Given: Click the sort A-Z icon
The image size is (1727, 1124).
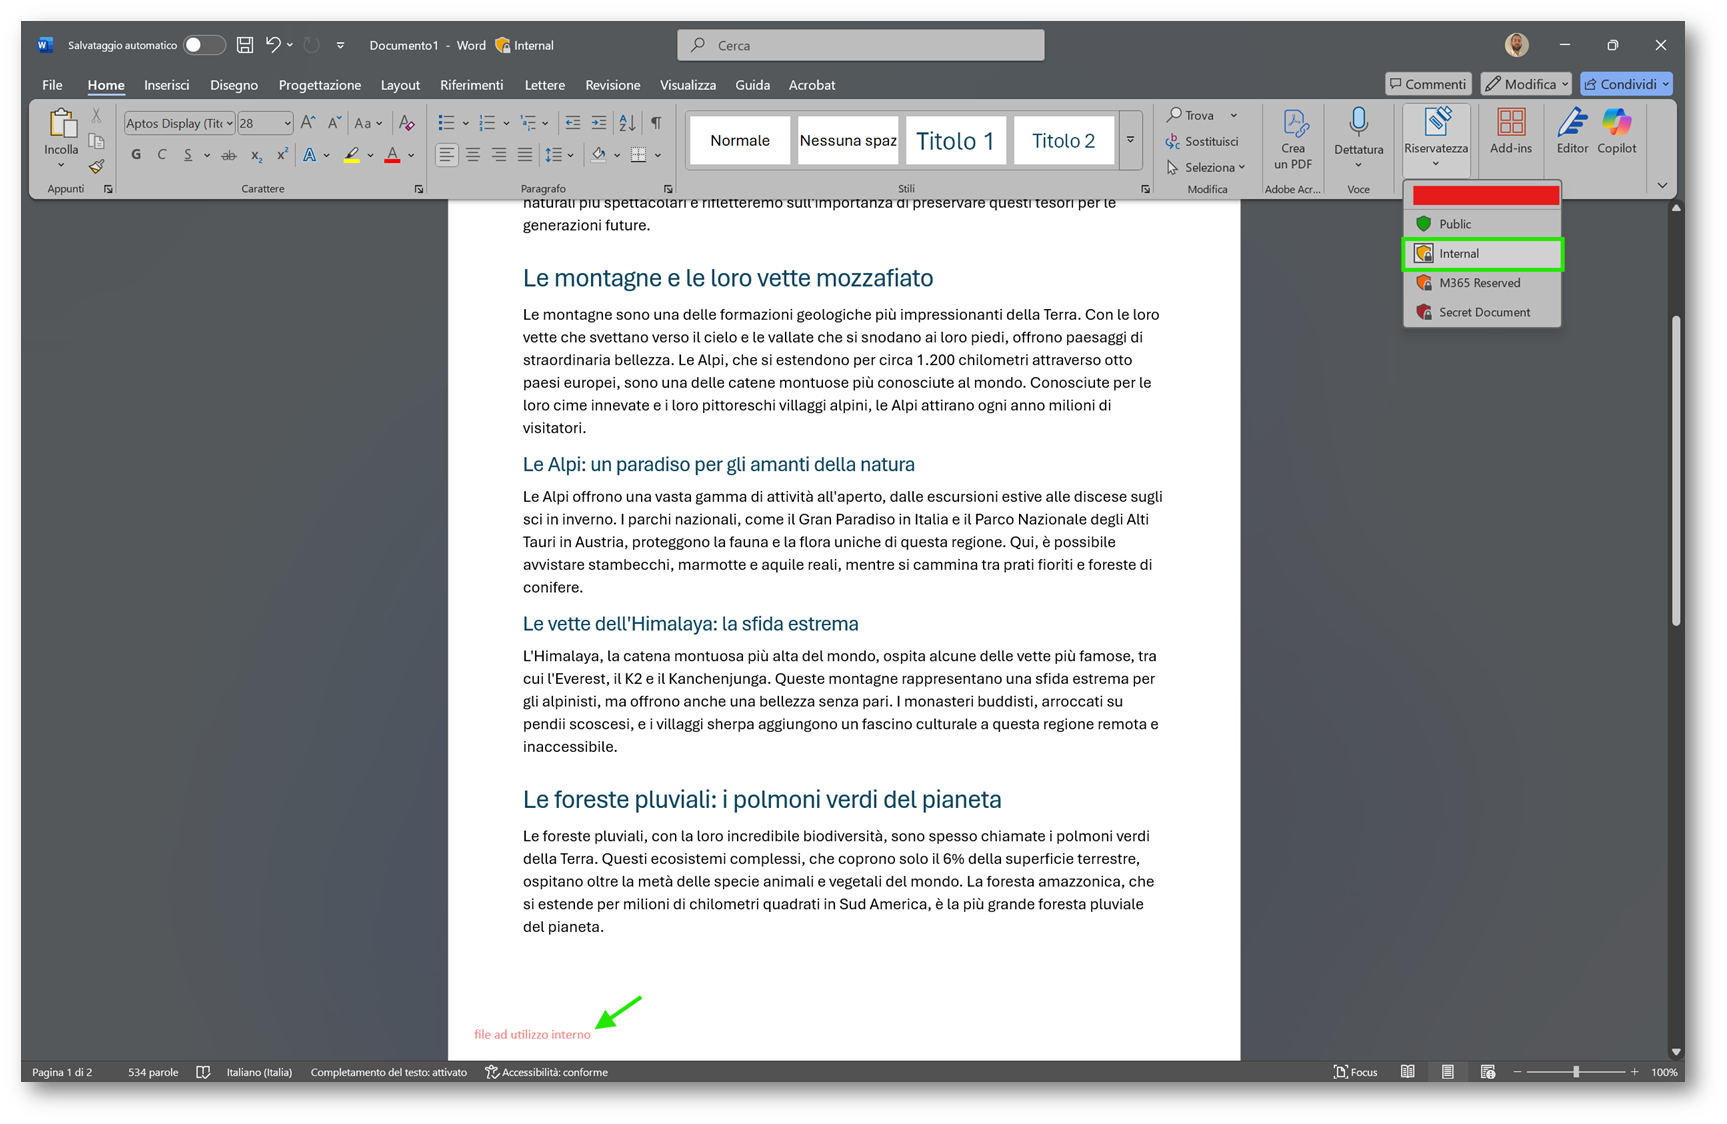Looking at the screenshot, I should click(627, 123).
